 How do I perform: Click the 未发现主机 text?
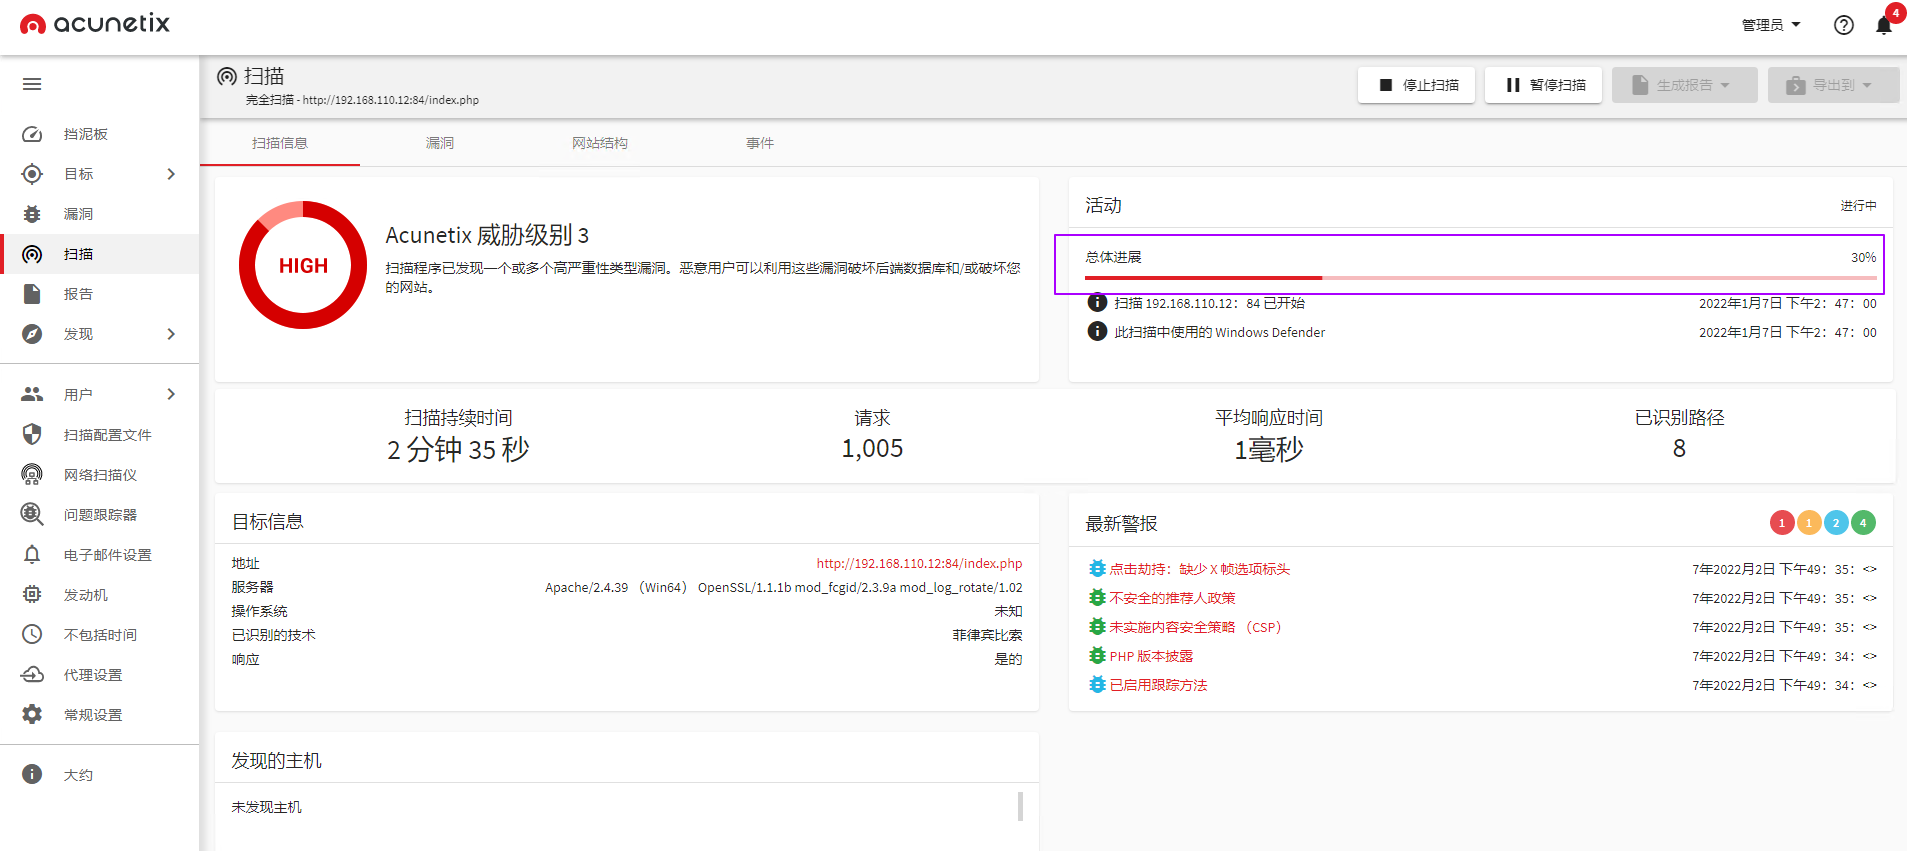coord(266,807)
